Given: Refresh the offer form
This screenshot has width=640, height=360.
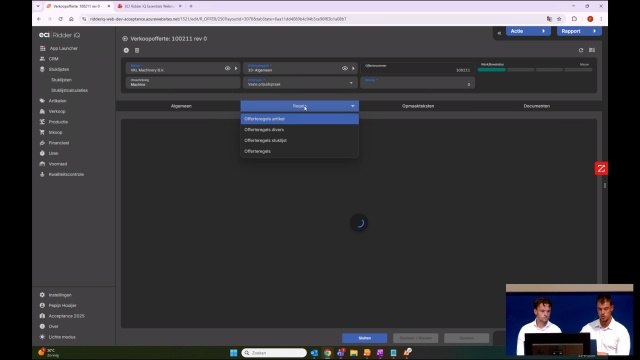Looking at the screenshot, I should pyautogui.click(x=581, y=50).
